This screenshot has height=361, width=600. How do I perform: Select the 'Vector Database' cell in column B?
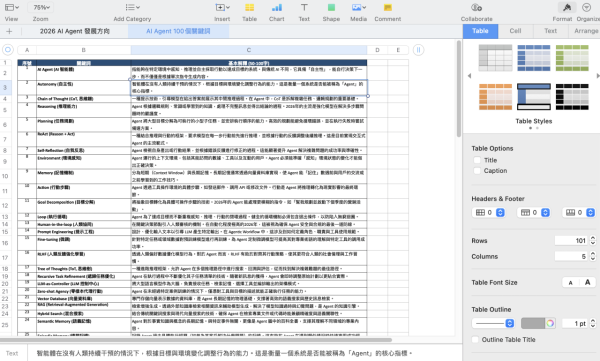[83, 298]
